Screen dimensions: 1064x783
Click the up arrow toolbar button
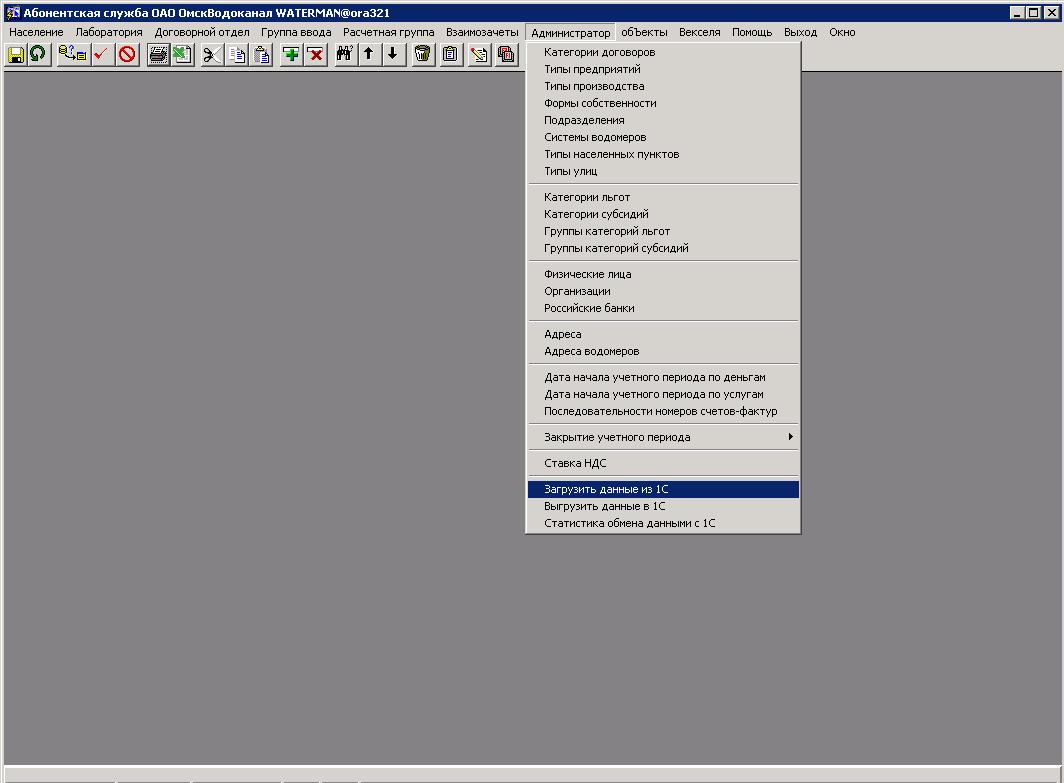[x=369, y=54]
